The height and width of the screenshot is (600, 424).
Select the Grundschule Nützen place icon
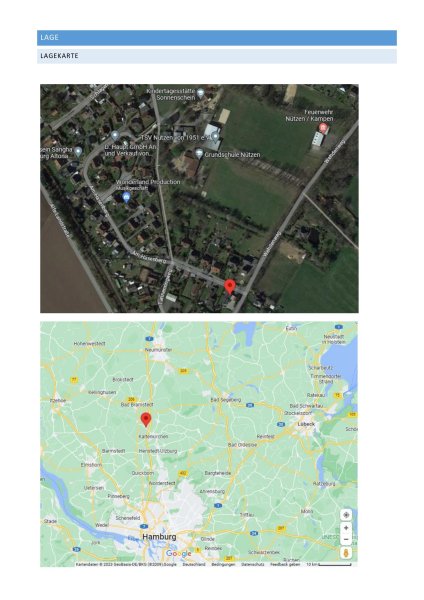(x=199, y=153)
